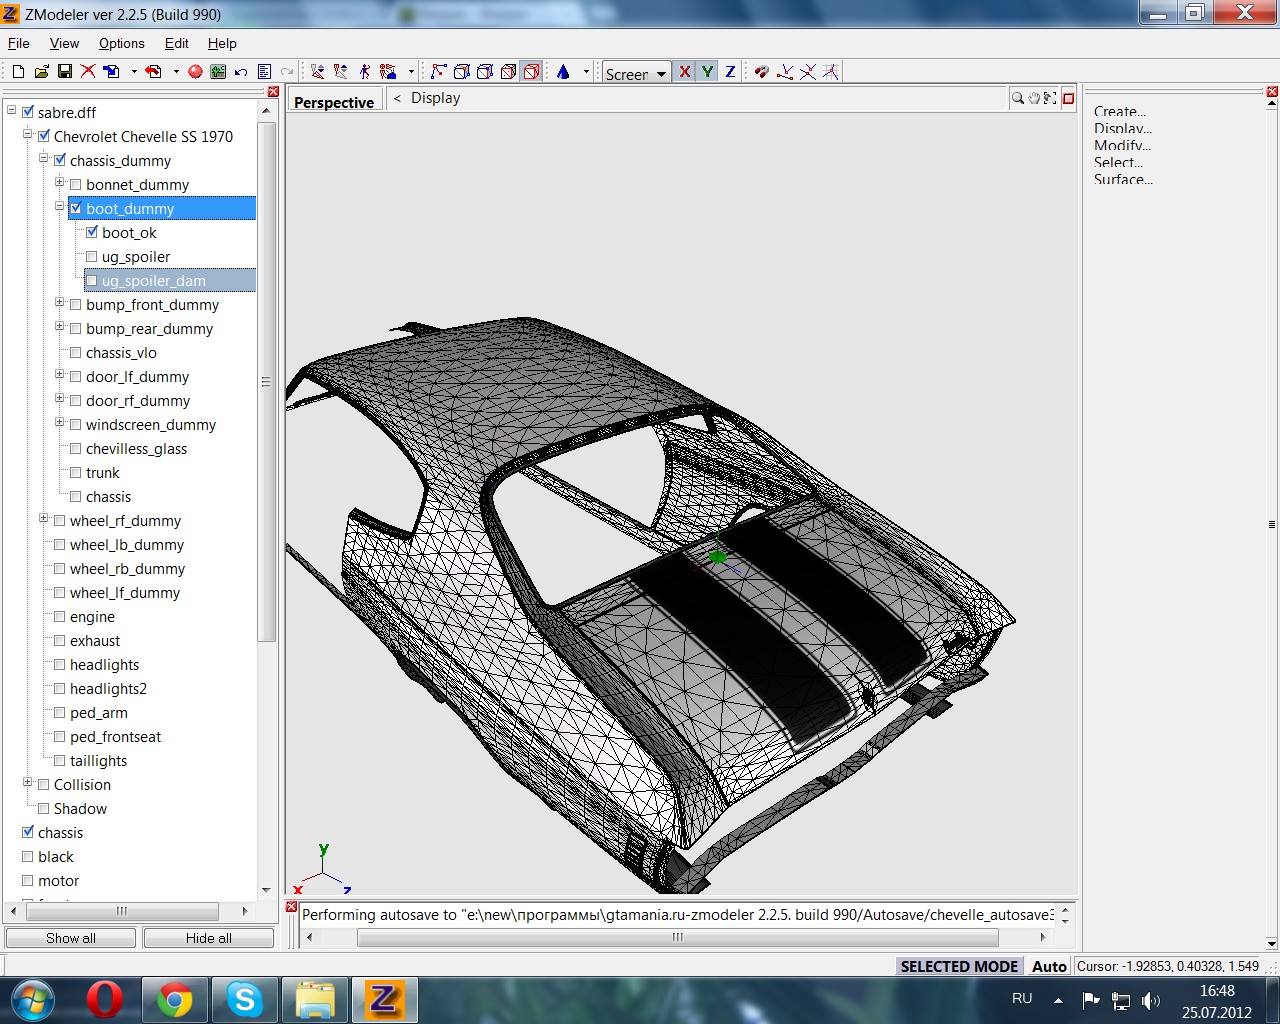Save the scene with the floppy icon
The height and width of the screenshot is (1024, 1280).
pyautogui.click(x=64, y=71)
